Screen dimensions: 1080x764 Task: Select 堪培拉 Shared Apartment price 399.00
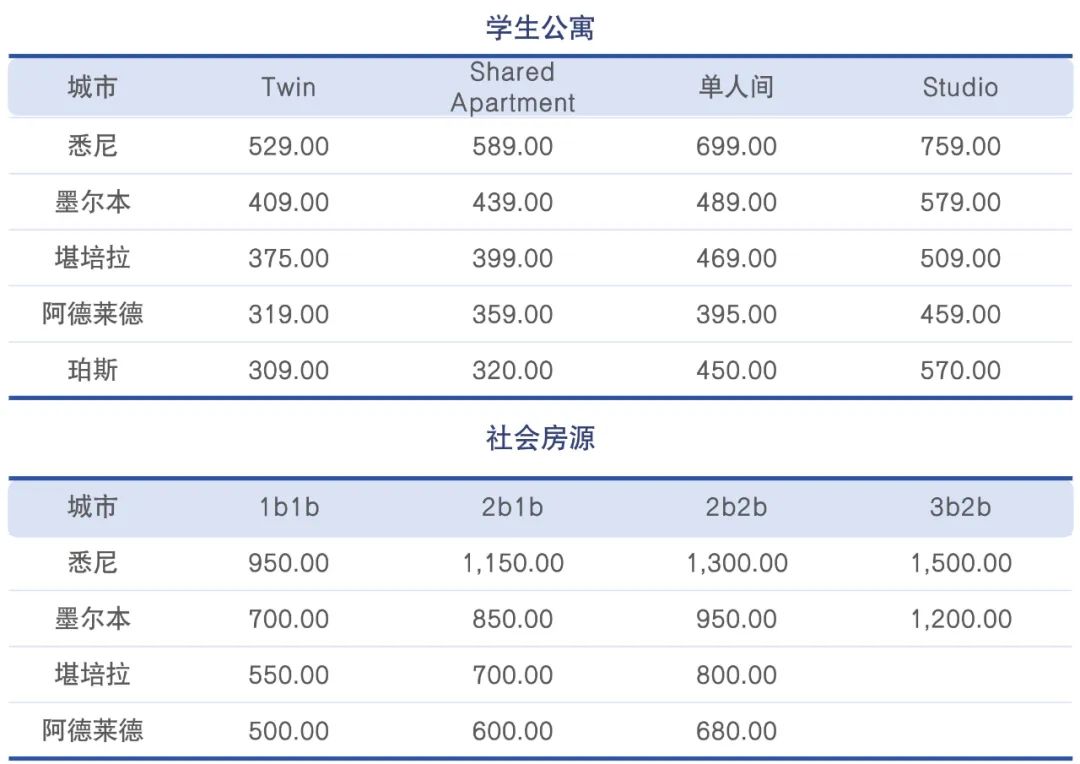pos(512,258)
